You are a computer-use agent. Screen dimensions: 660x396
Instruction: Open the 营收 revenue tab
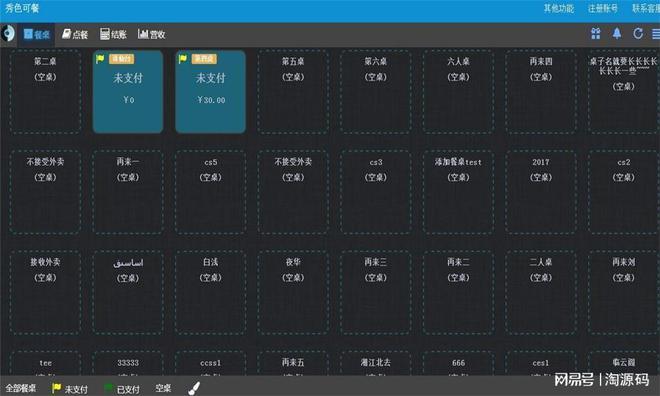(x=152, y=35)
